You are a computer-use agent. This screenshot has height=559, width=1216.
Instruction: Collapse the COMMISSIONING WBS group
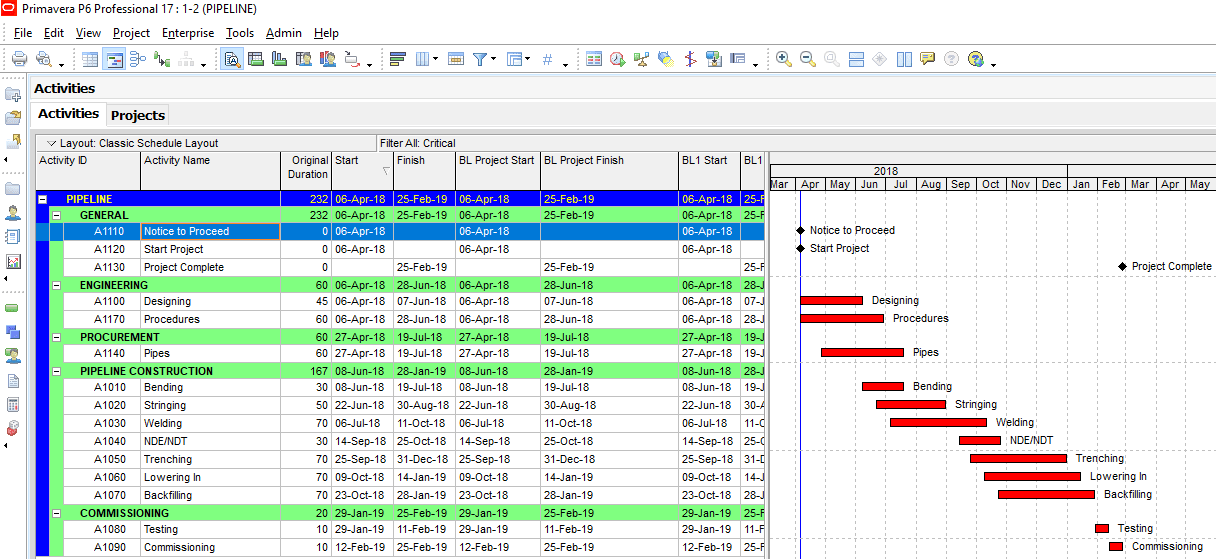[x=56, y=513]
